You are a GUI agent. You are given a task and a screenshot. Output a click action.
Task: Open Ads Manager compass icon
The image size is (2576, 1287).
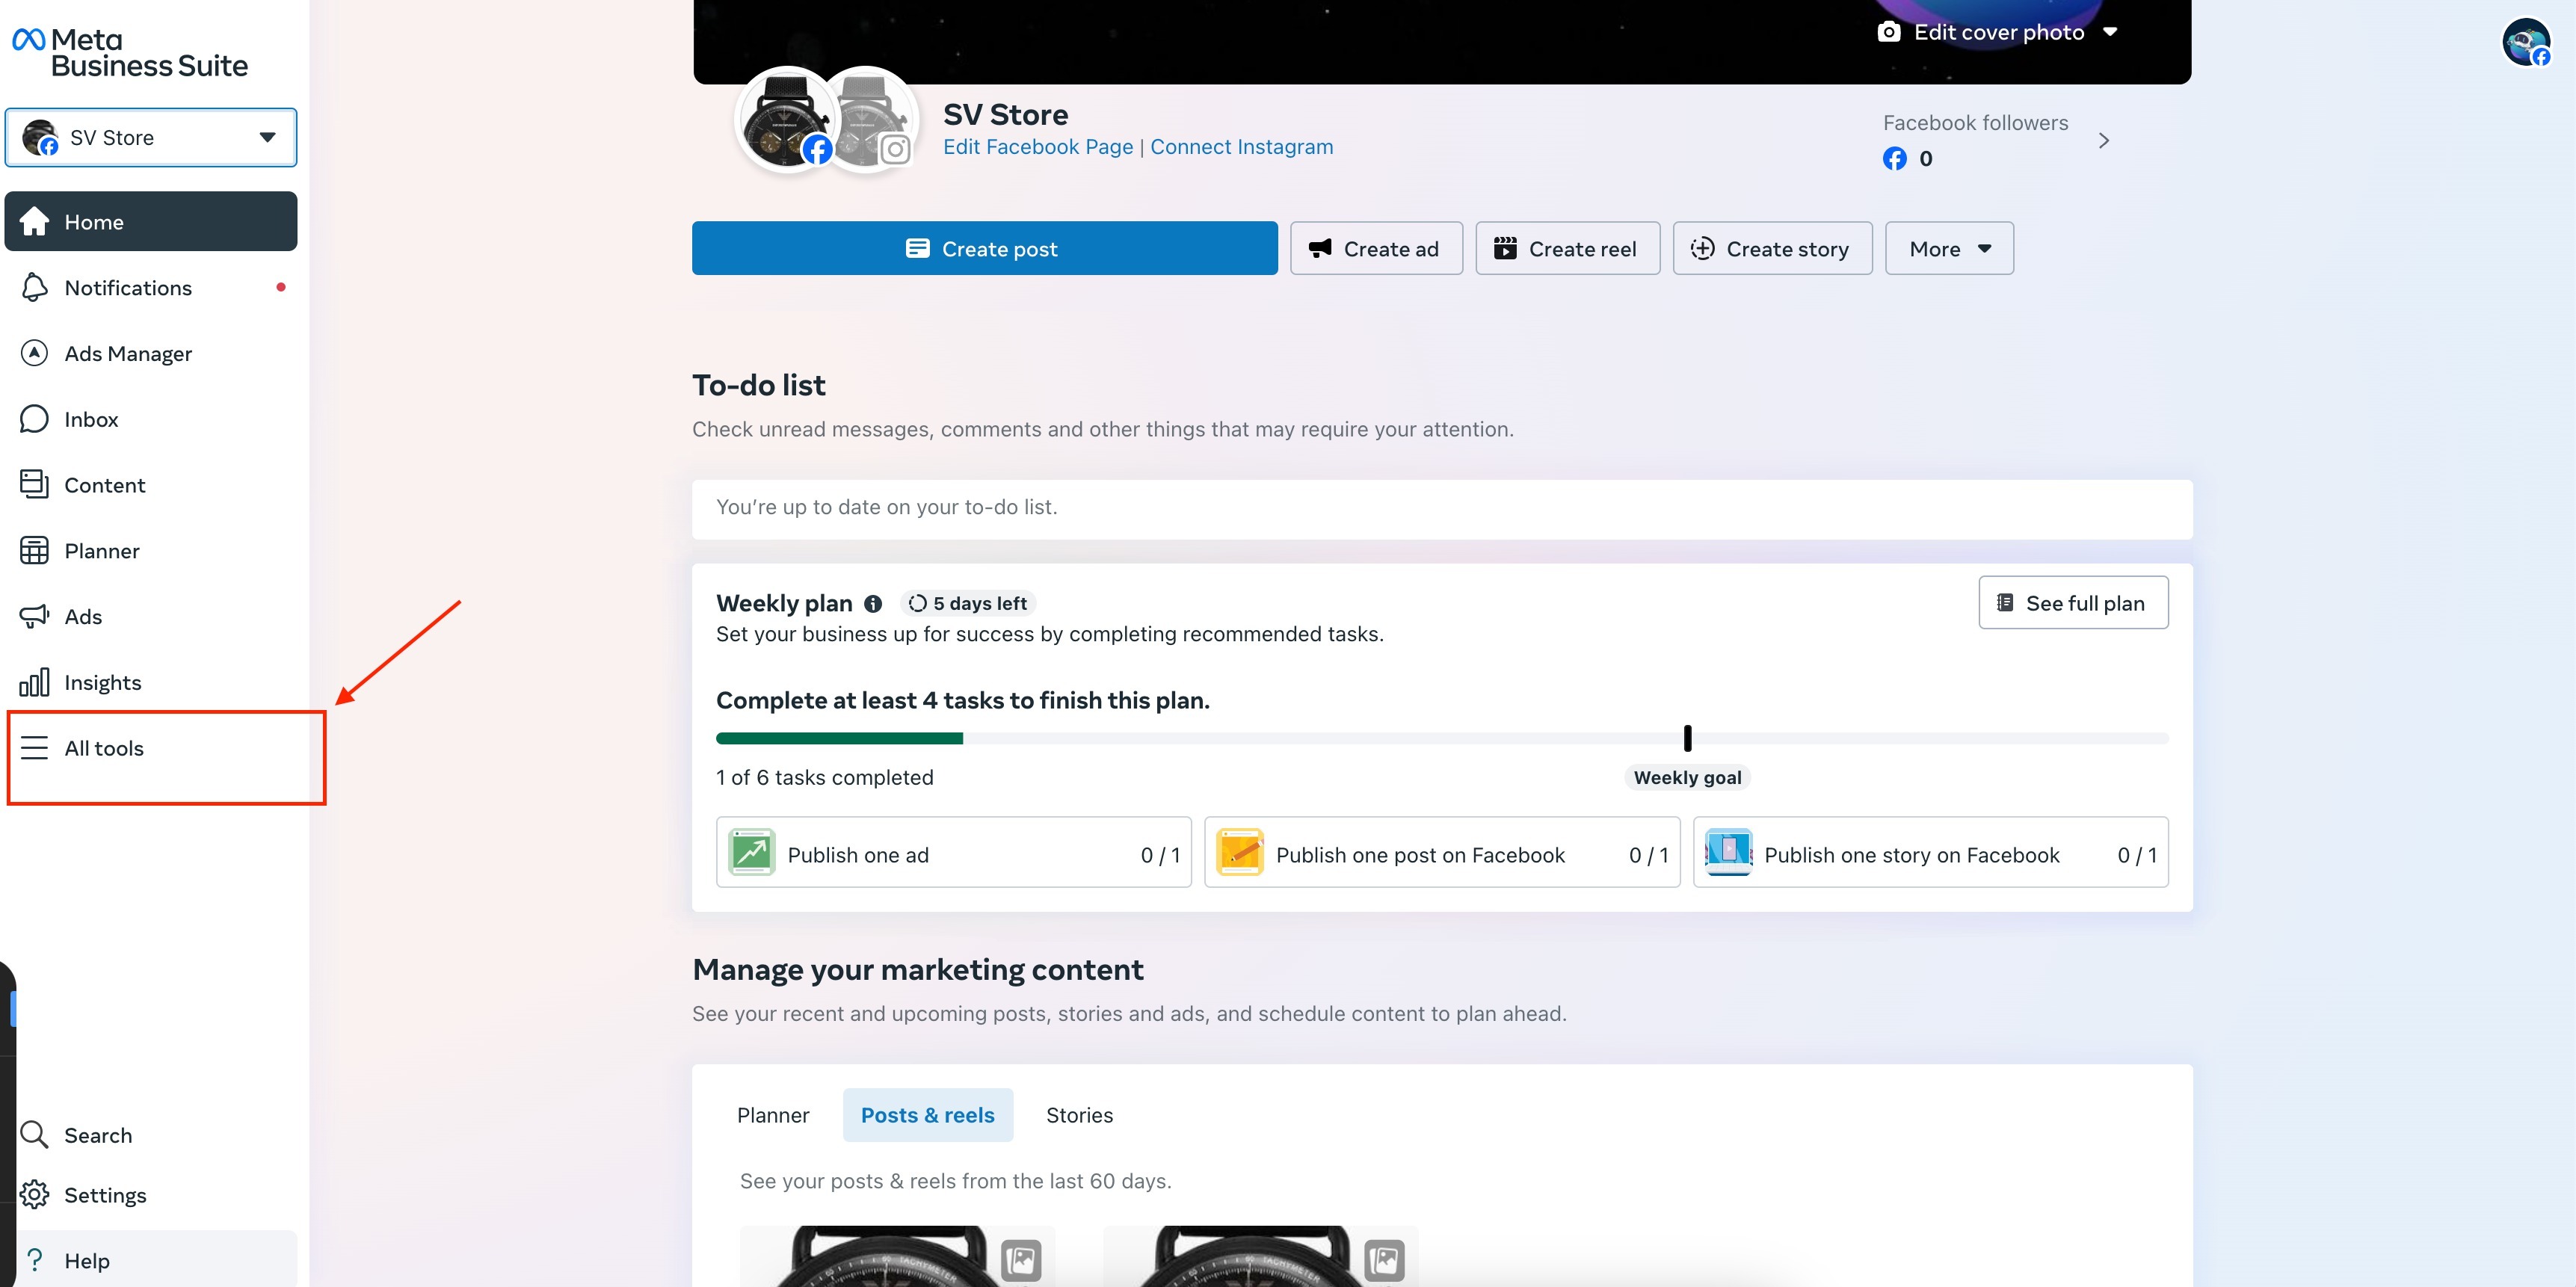pyautogui.click(x=34, y=353)
